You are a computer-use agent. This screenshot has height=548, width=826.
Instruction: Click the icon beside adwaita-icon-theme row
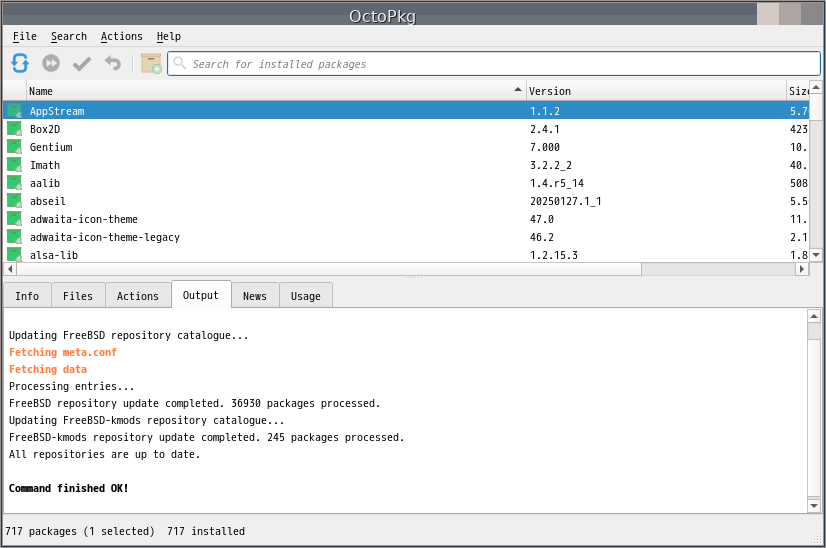click(14, 219)
